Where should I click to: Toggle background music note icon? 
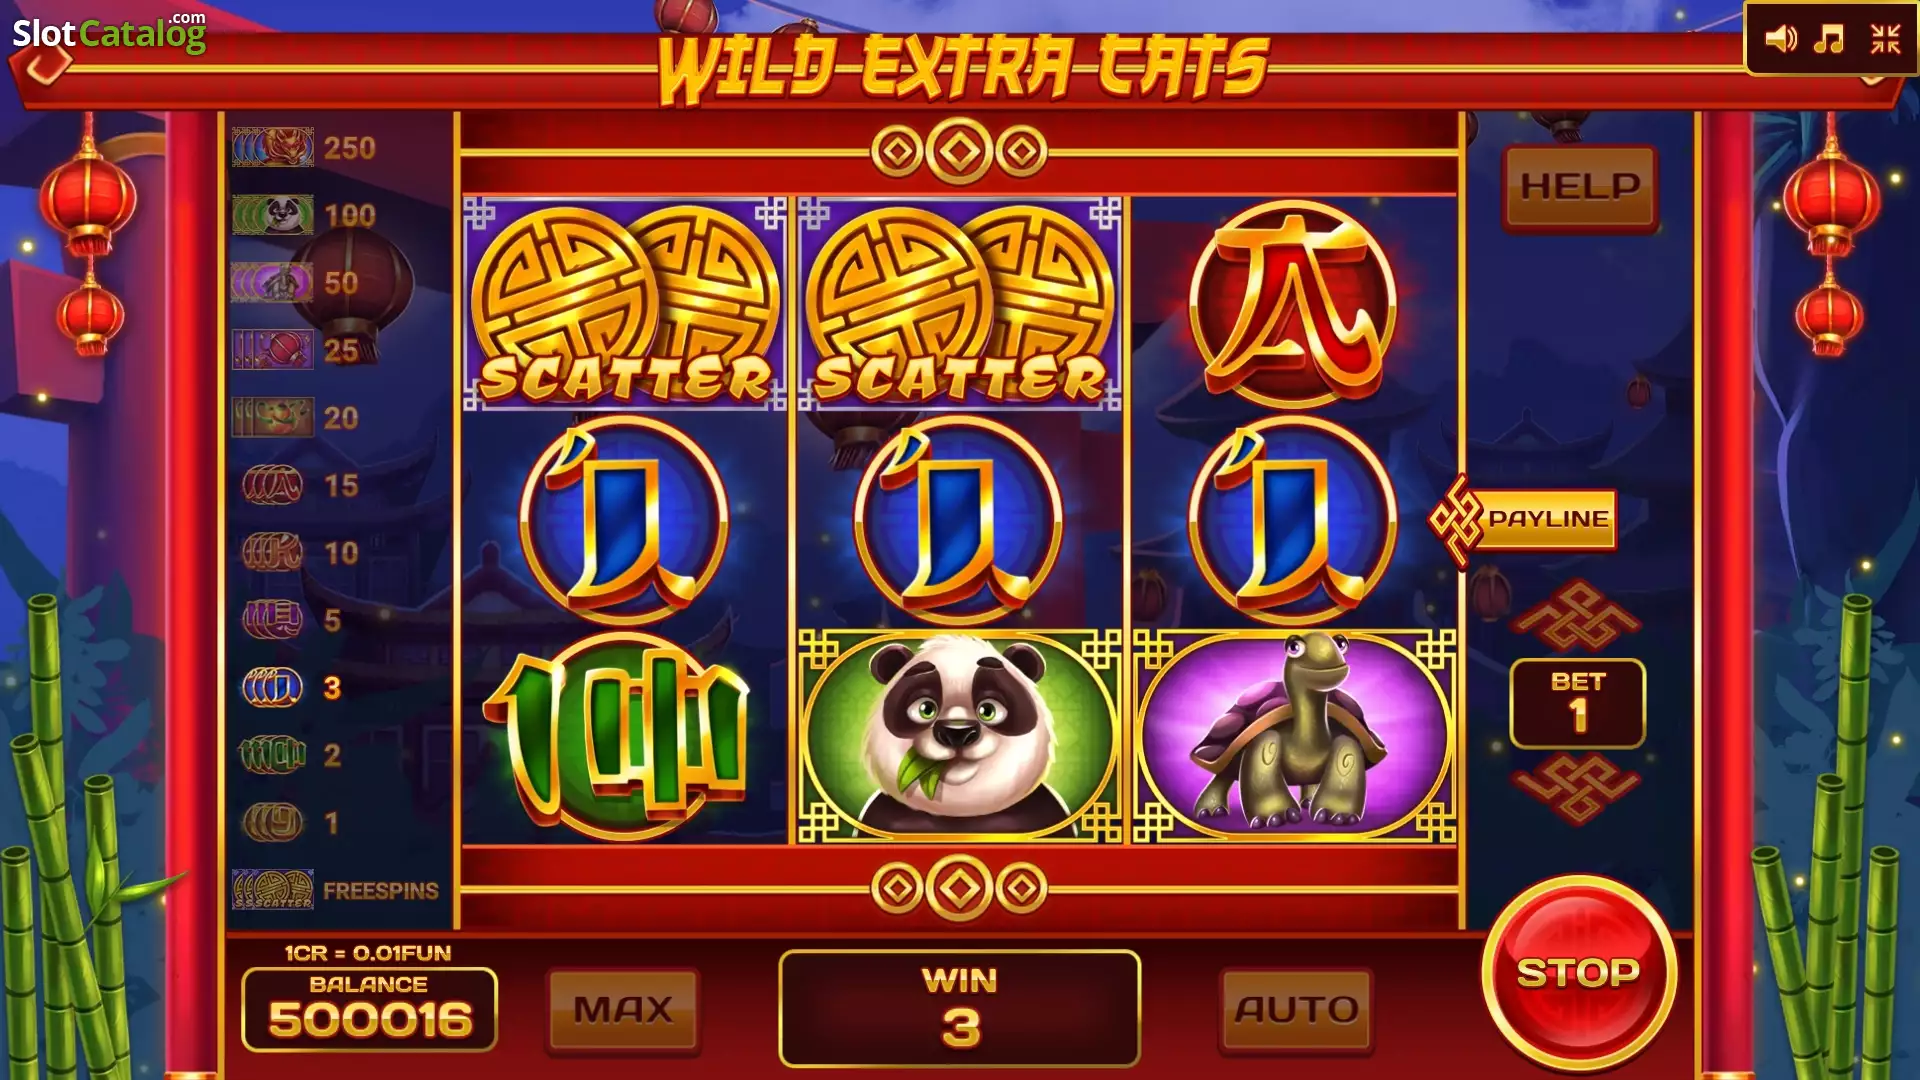coord(1830,39)
